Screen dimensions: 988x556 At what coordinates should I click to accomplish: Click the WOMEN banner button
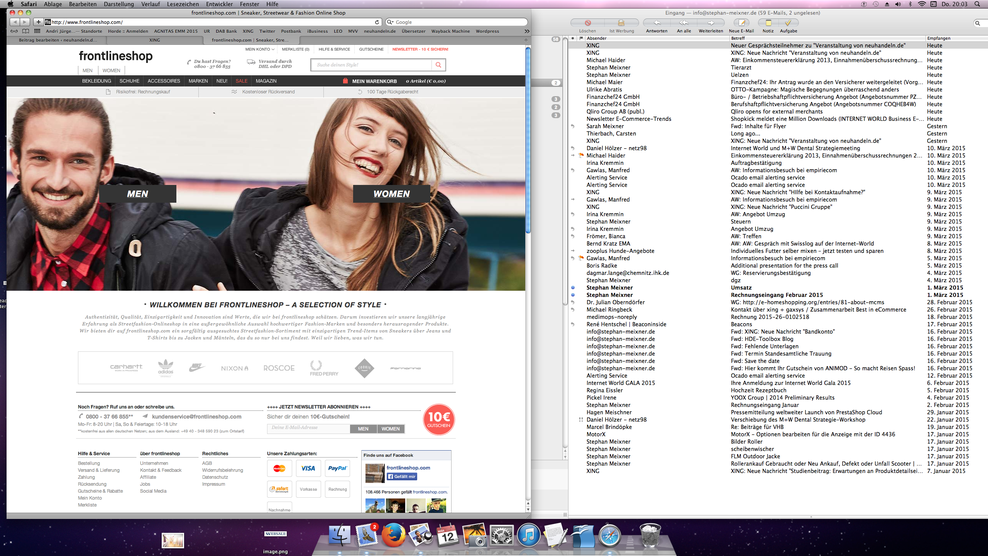pyautogui.click(x=391, y=194)
